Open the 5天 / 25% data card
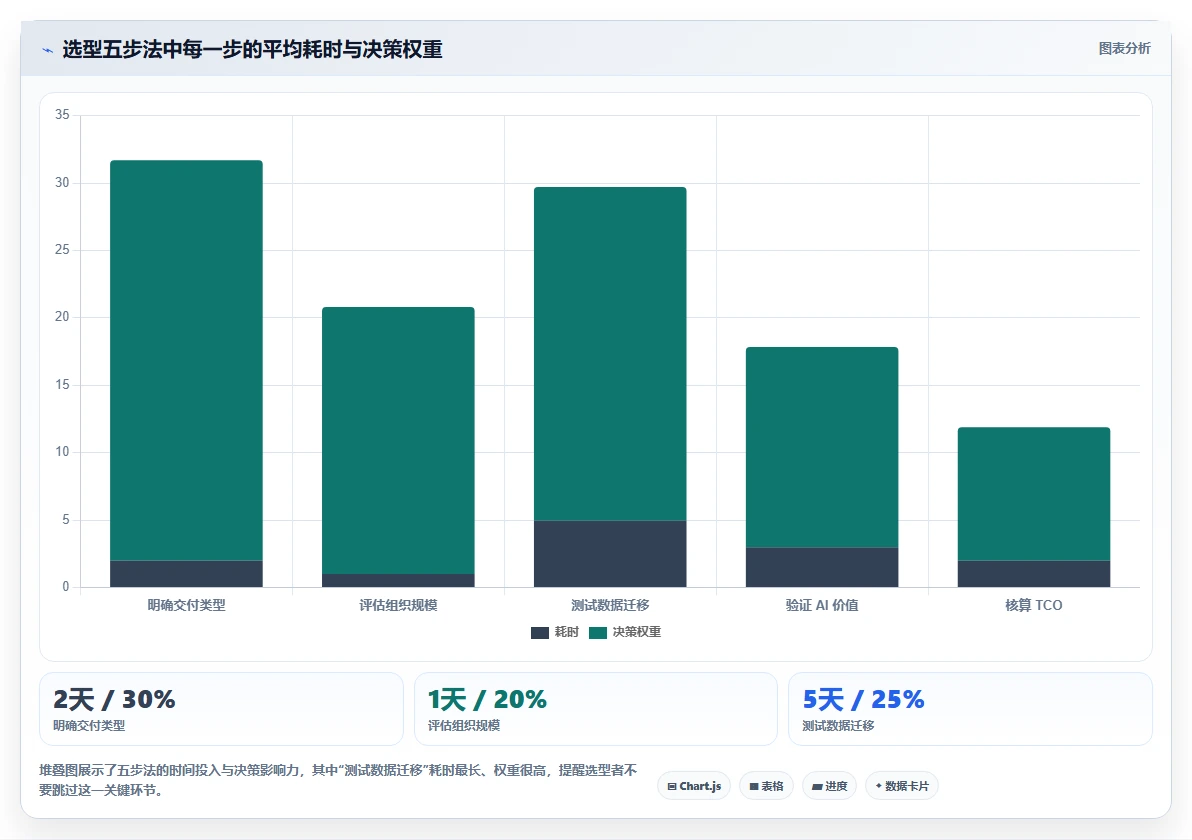The height and width of the screenshot is (840, 1192). (x=970, y=708)
